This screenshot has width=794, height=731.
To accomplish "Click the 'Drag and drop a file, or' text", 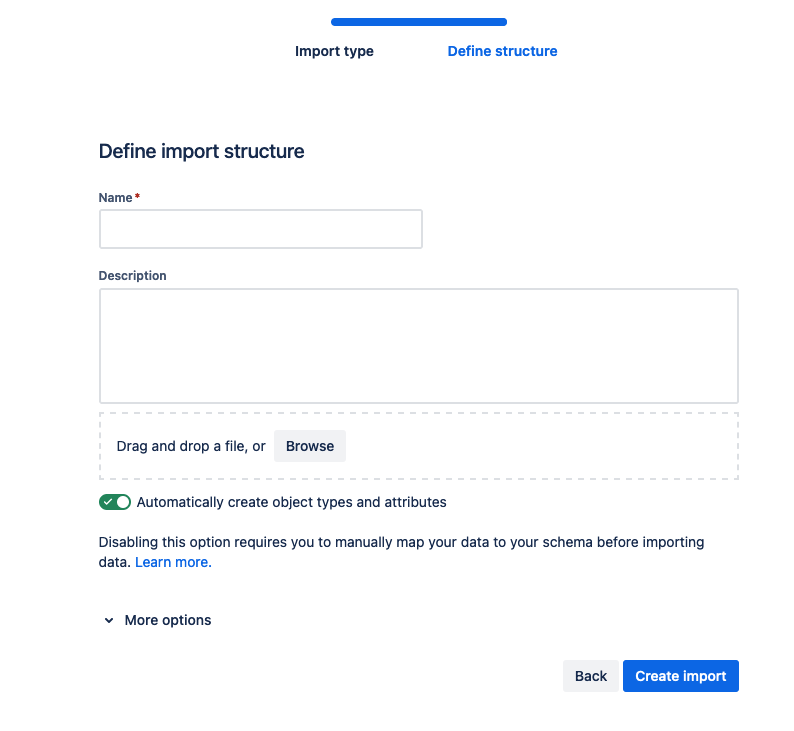I will 191,446.
